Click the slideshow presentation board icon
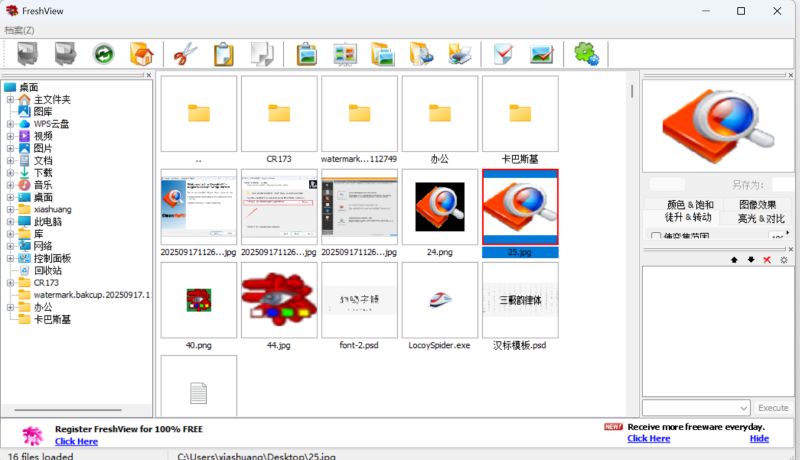Image resolution: width=800 pixels, height=460 pixels. pos(345,54)
